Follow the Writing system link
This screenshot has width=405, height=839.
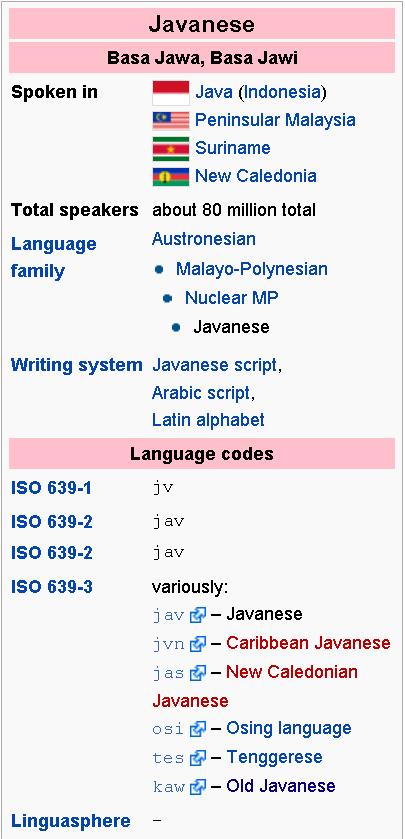[77, 365]
